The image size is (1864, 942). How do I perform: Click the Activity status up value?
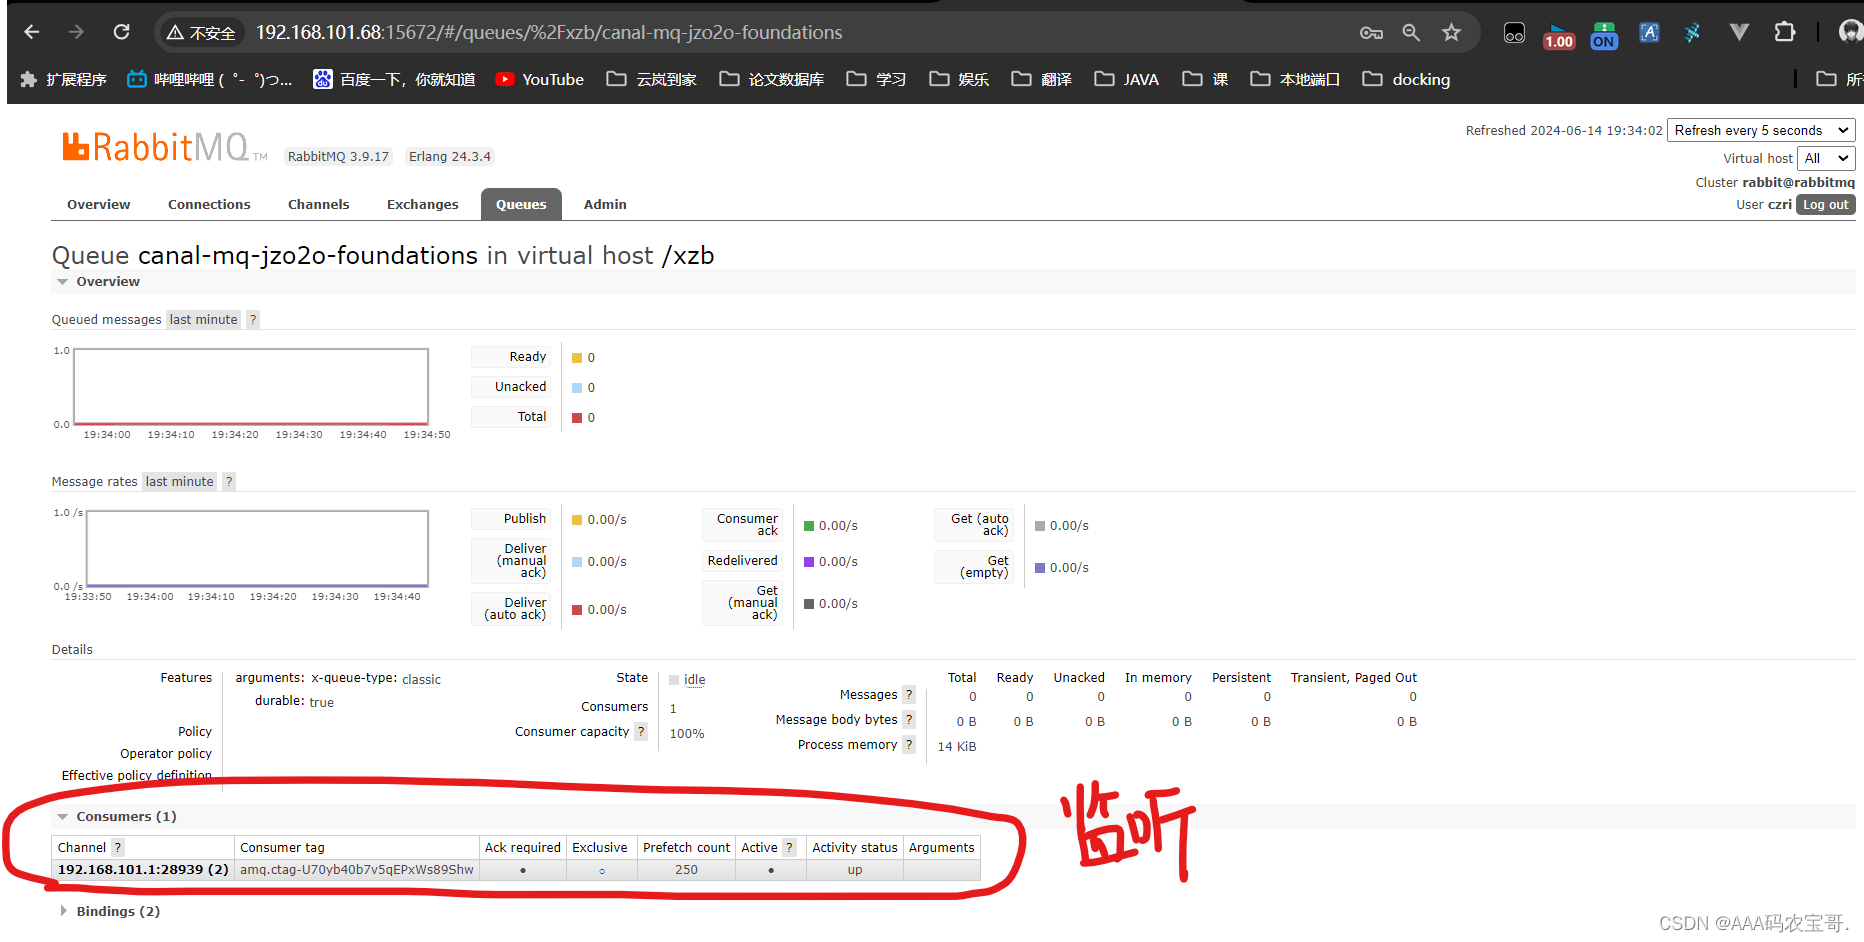coord(855,870)
